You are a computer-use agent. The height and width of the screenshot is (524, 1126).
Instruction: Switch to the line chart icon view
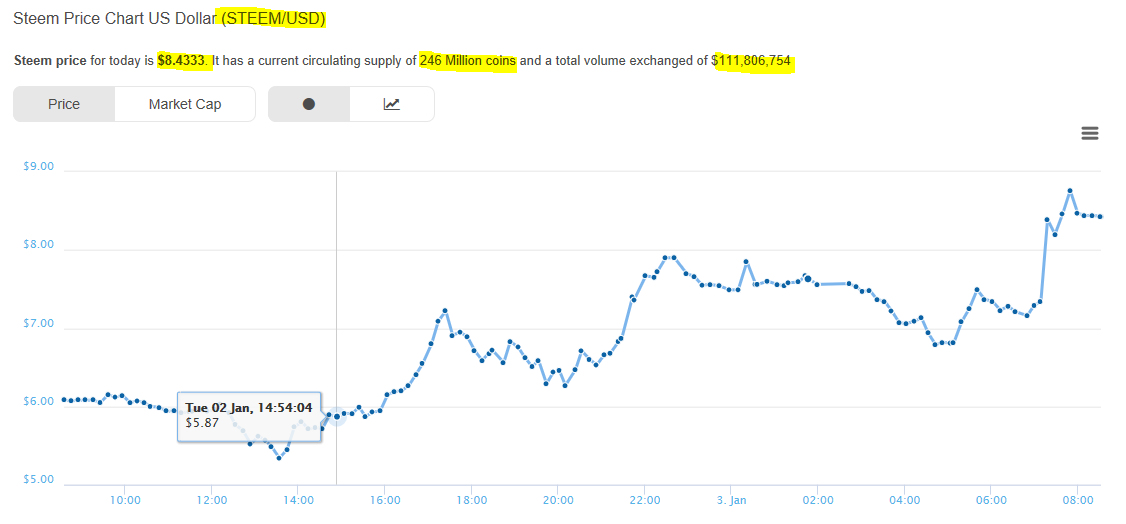(391, 104)
